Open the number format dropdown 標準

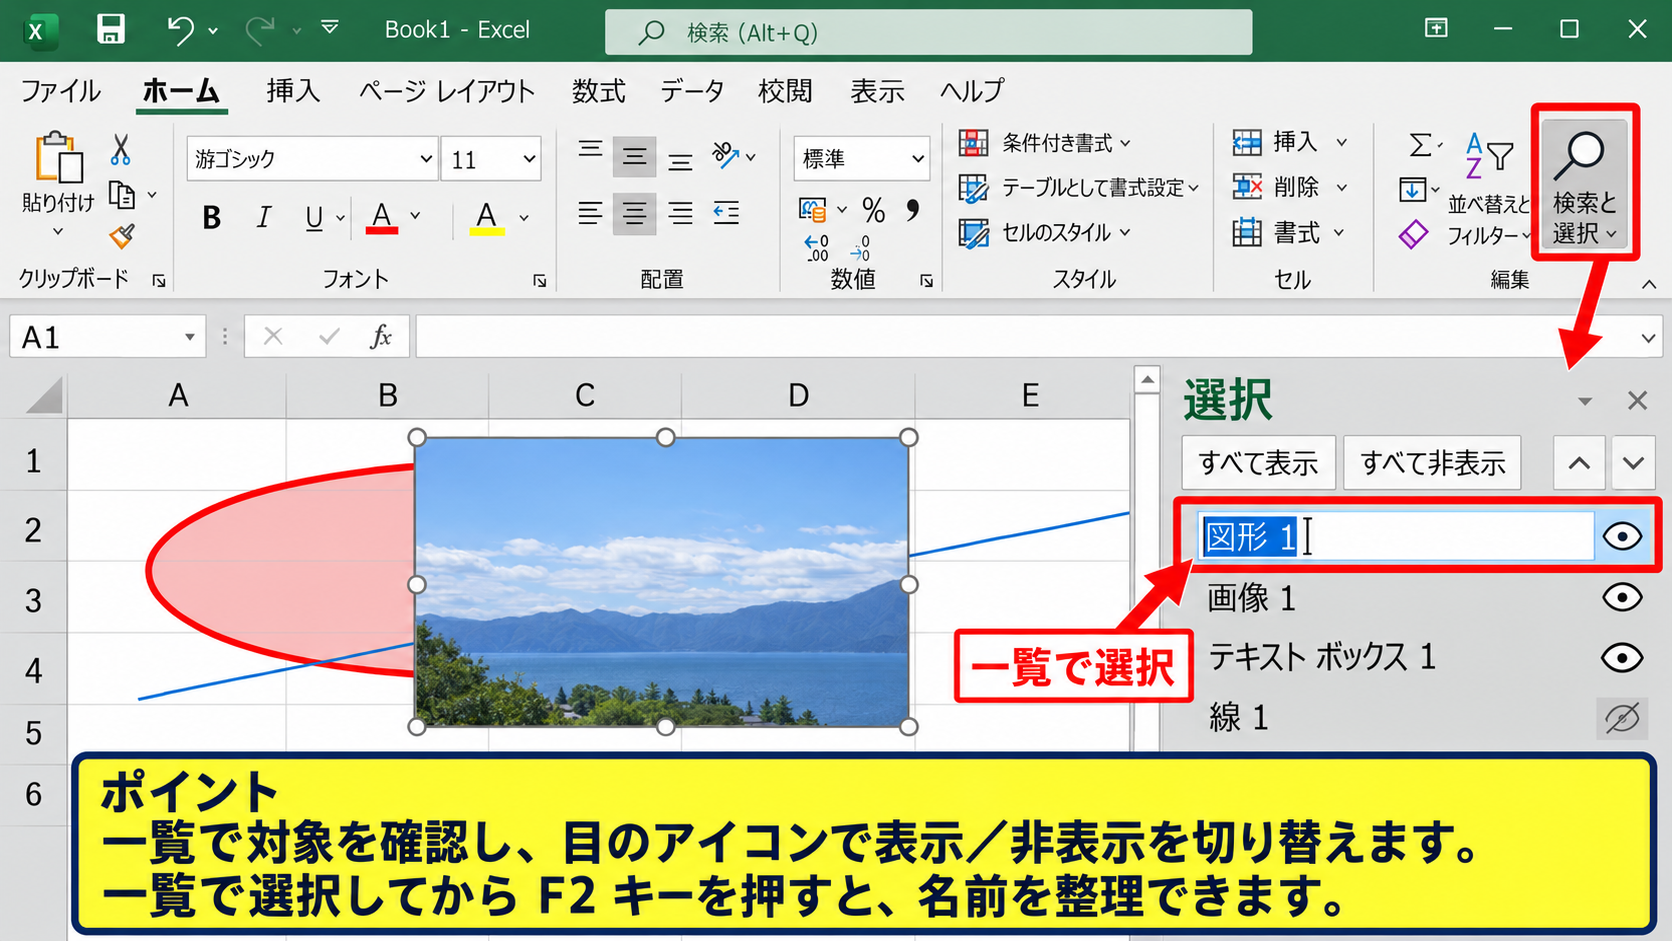[x=918, y=159]
